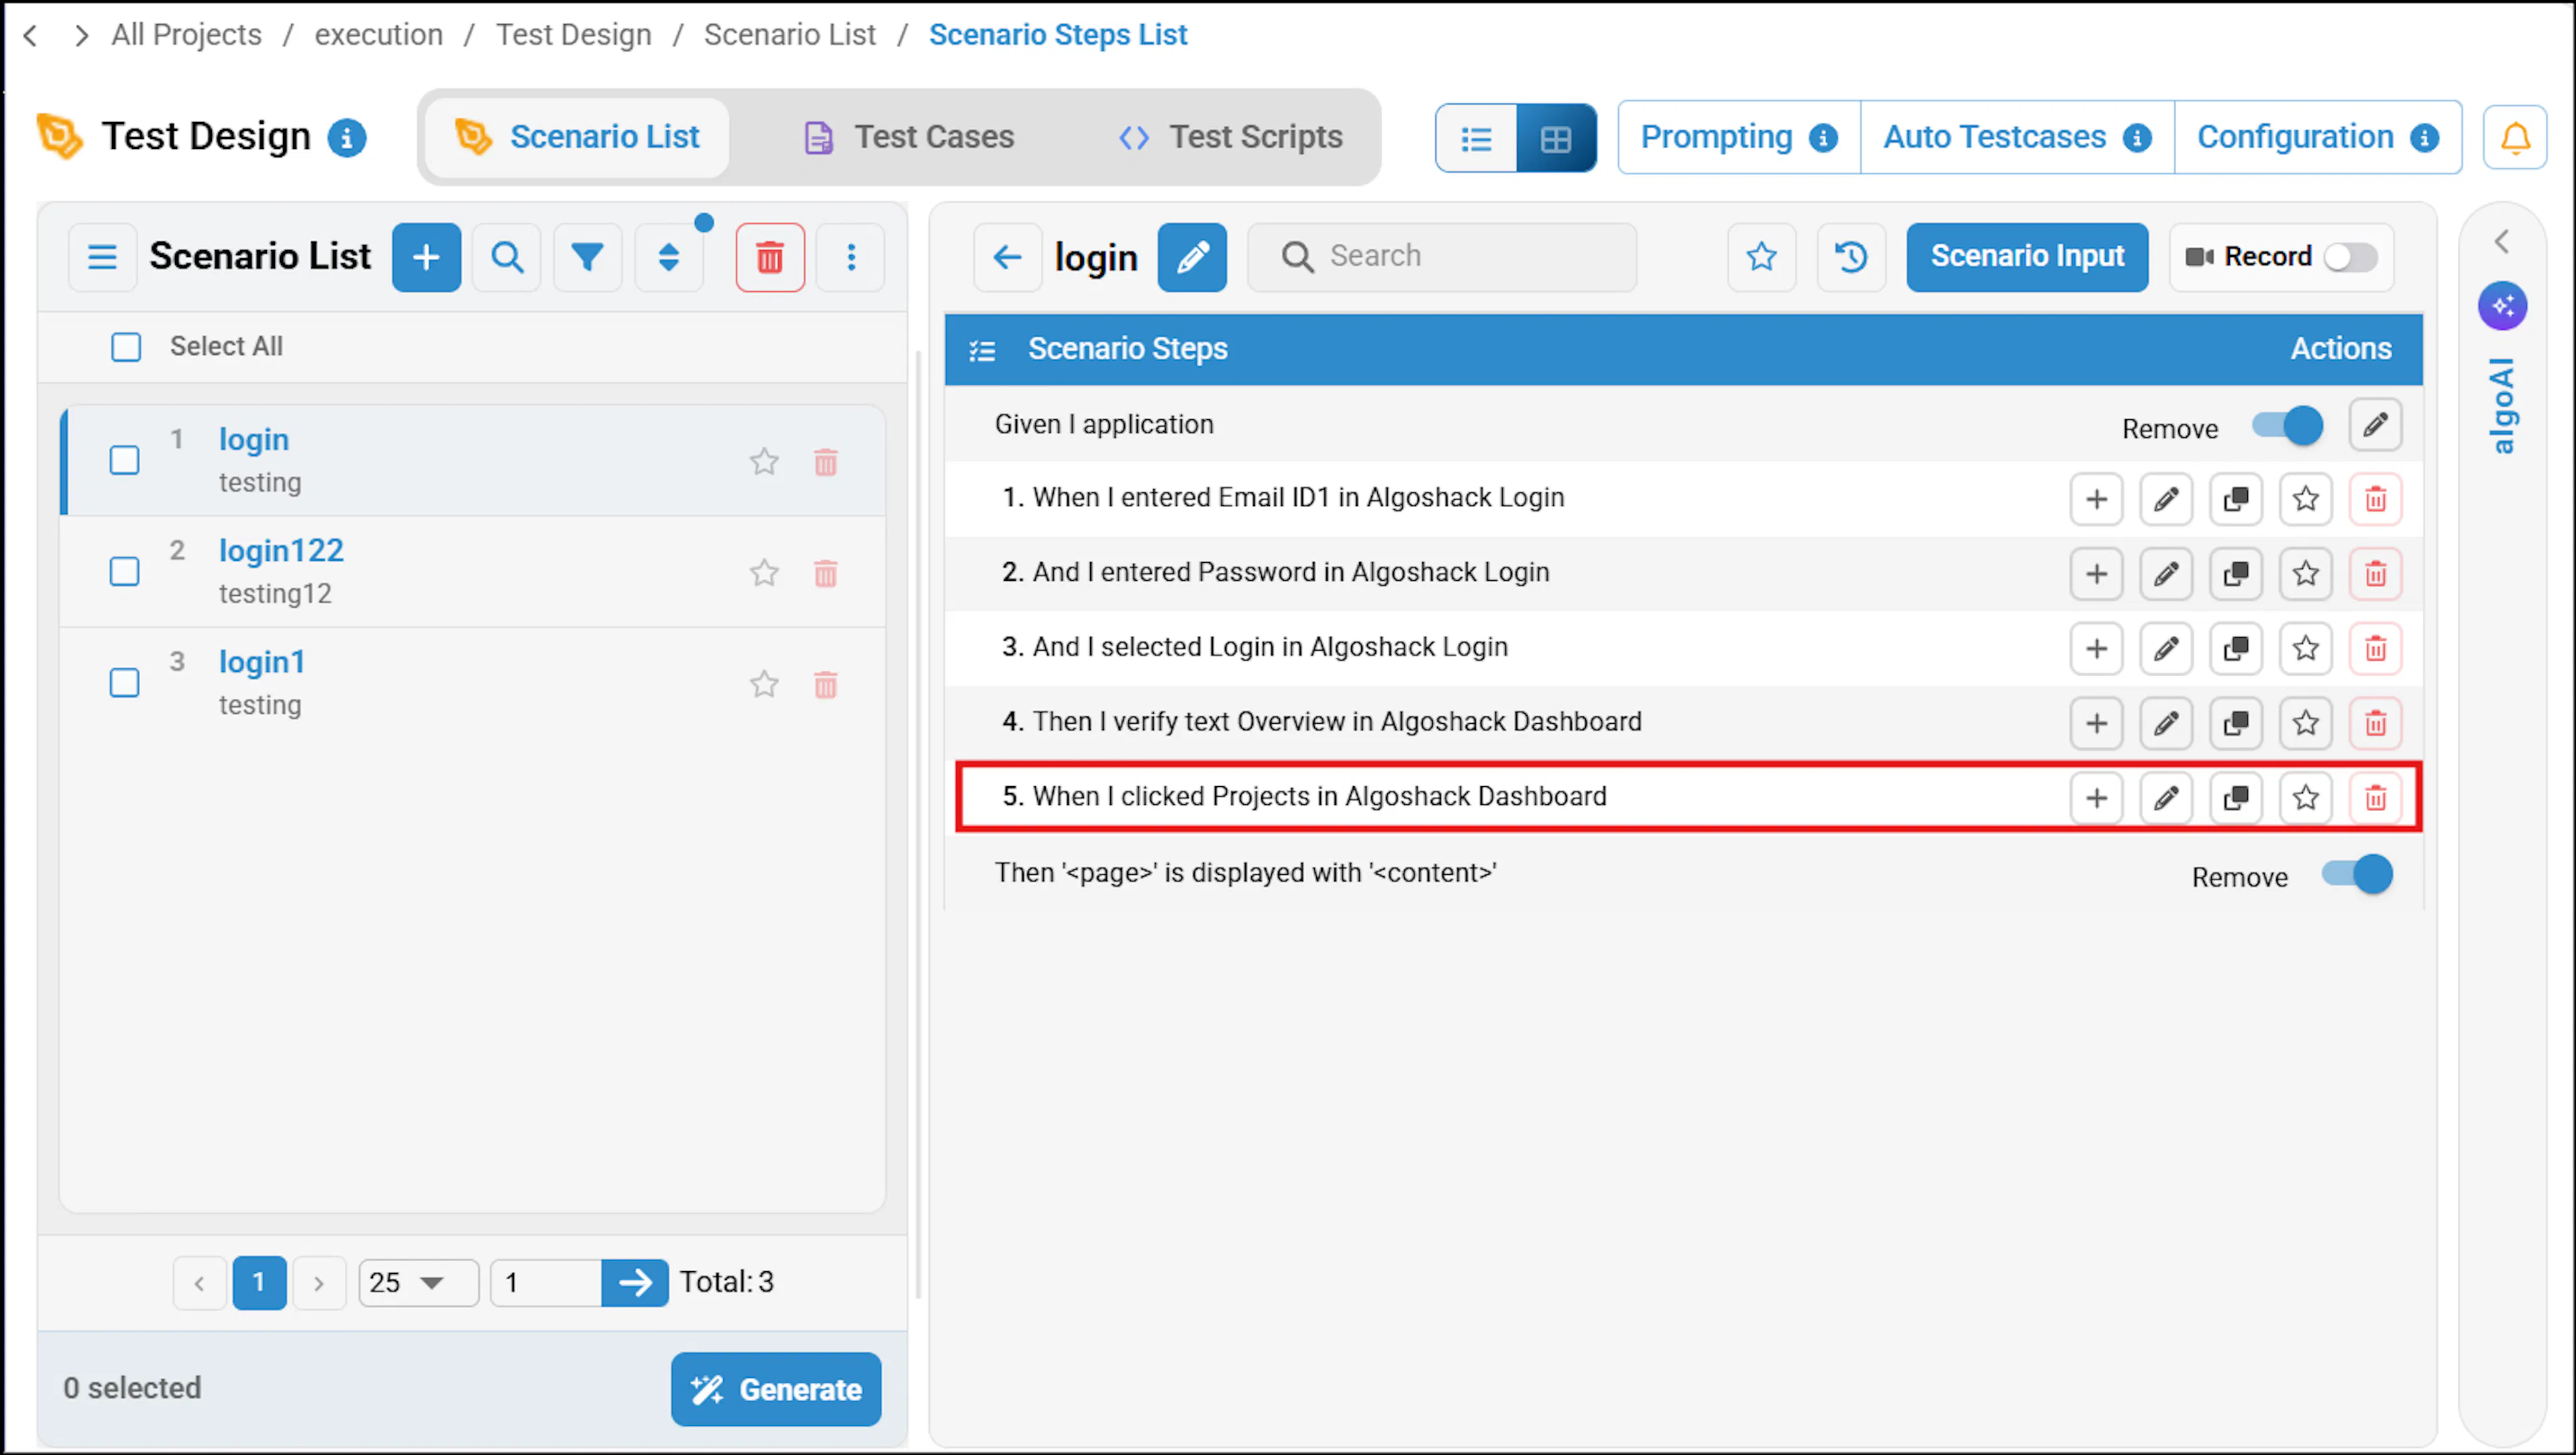Check the login122 scenario checkbox

click(124, 571)
